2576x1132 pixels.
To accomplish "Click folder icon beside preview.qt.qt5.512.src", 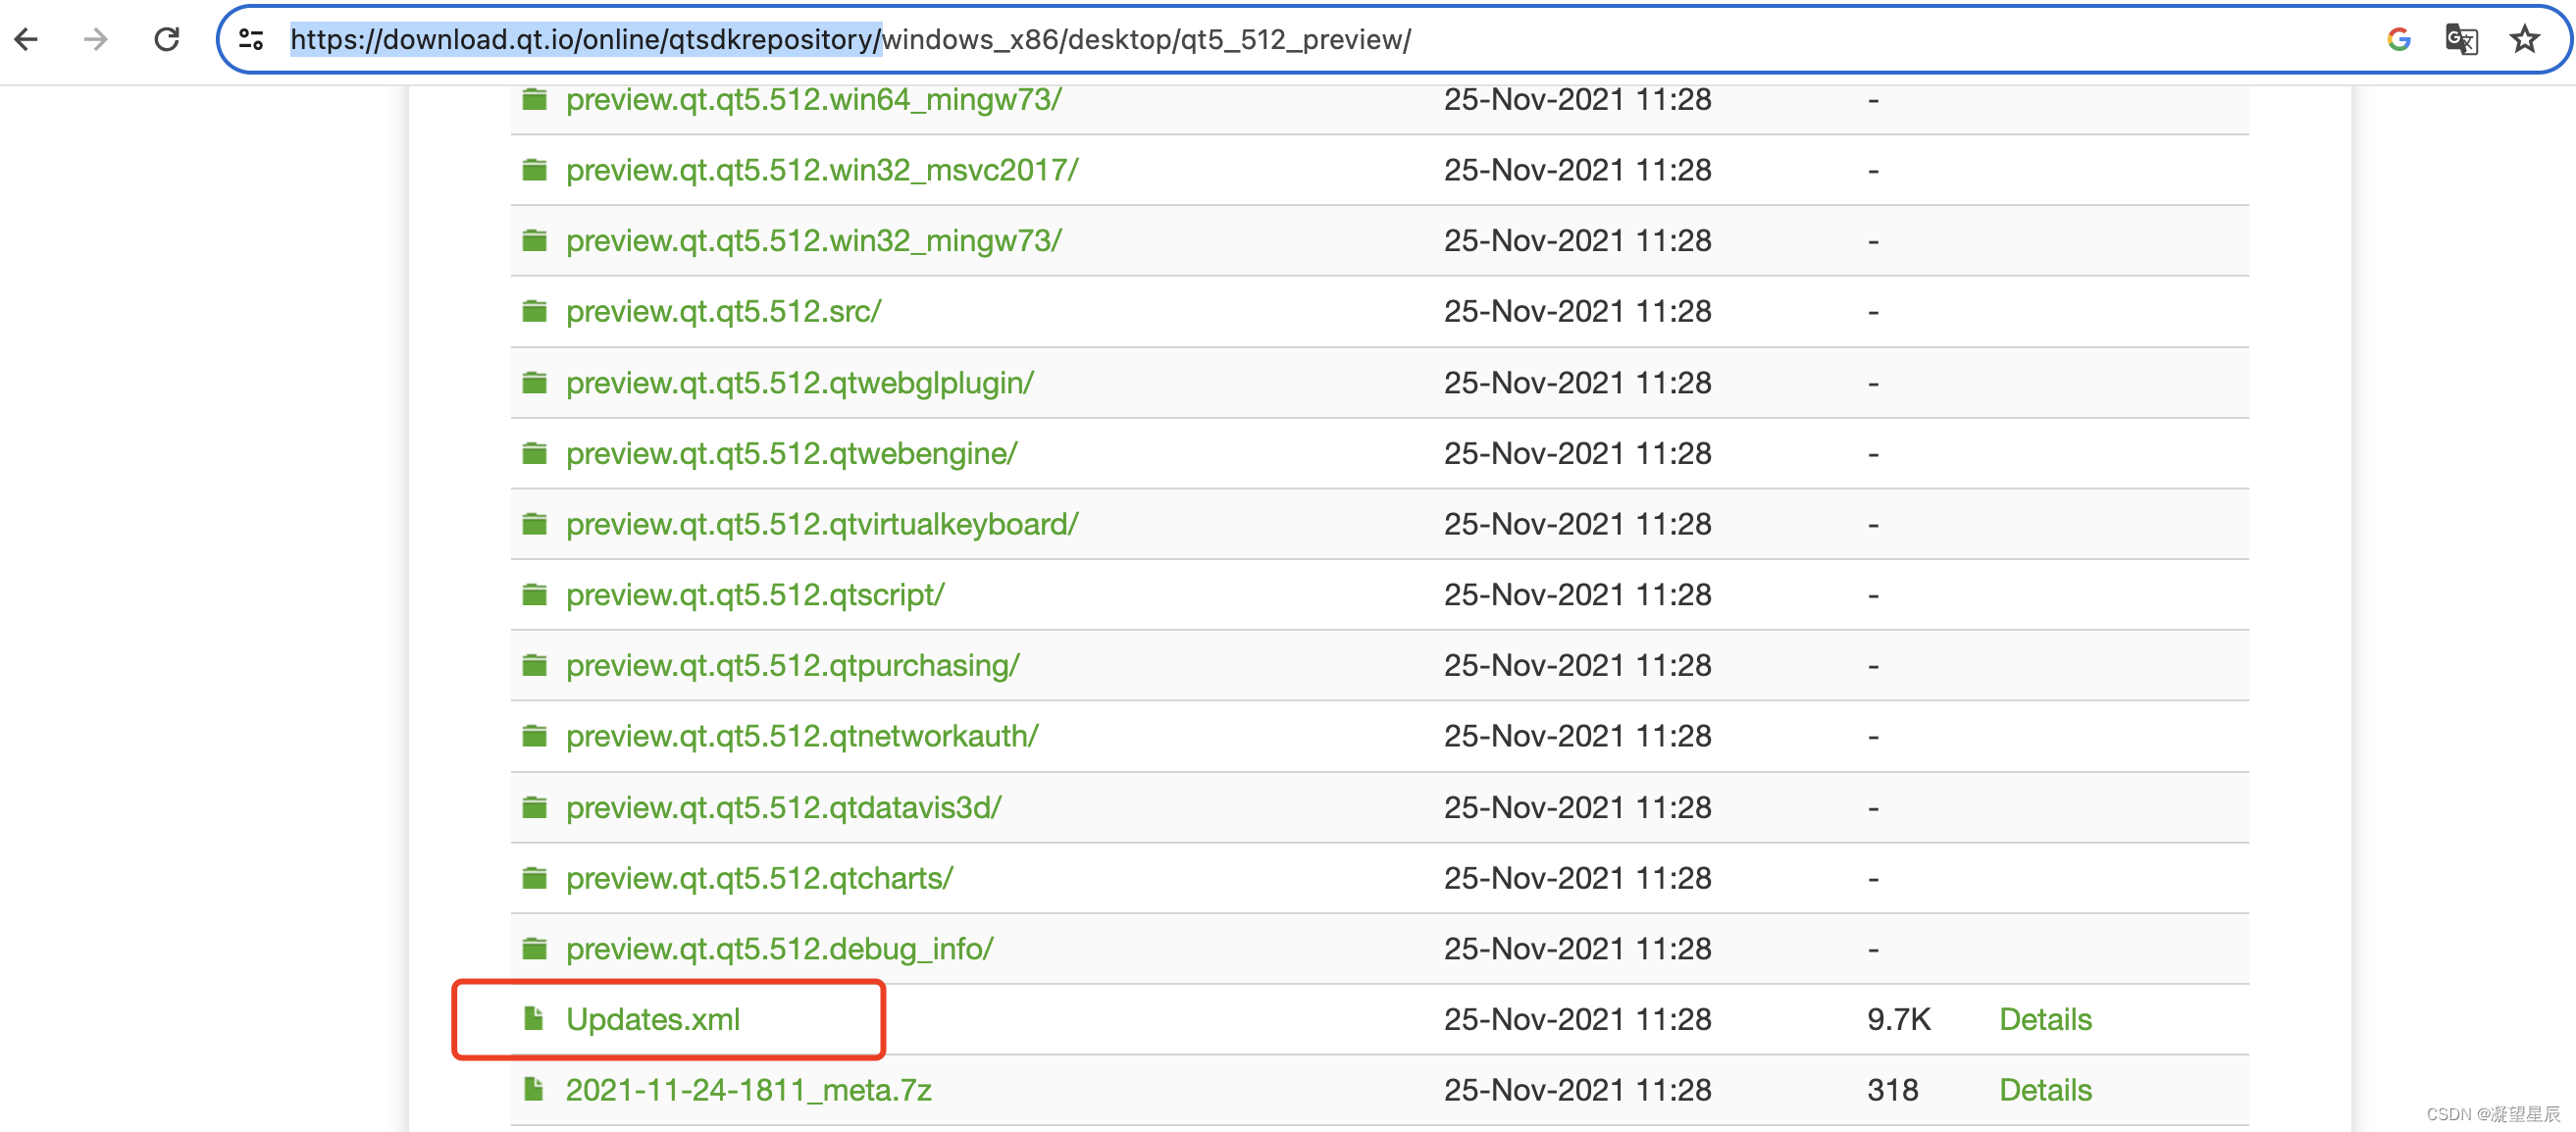I will coord(535,312).
